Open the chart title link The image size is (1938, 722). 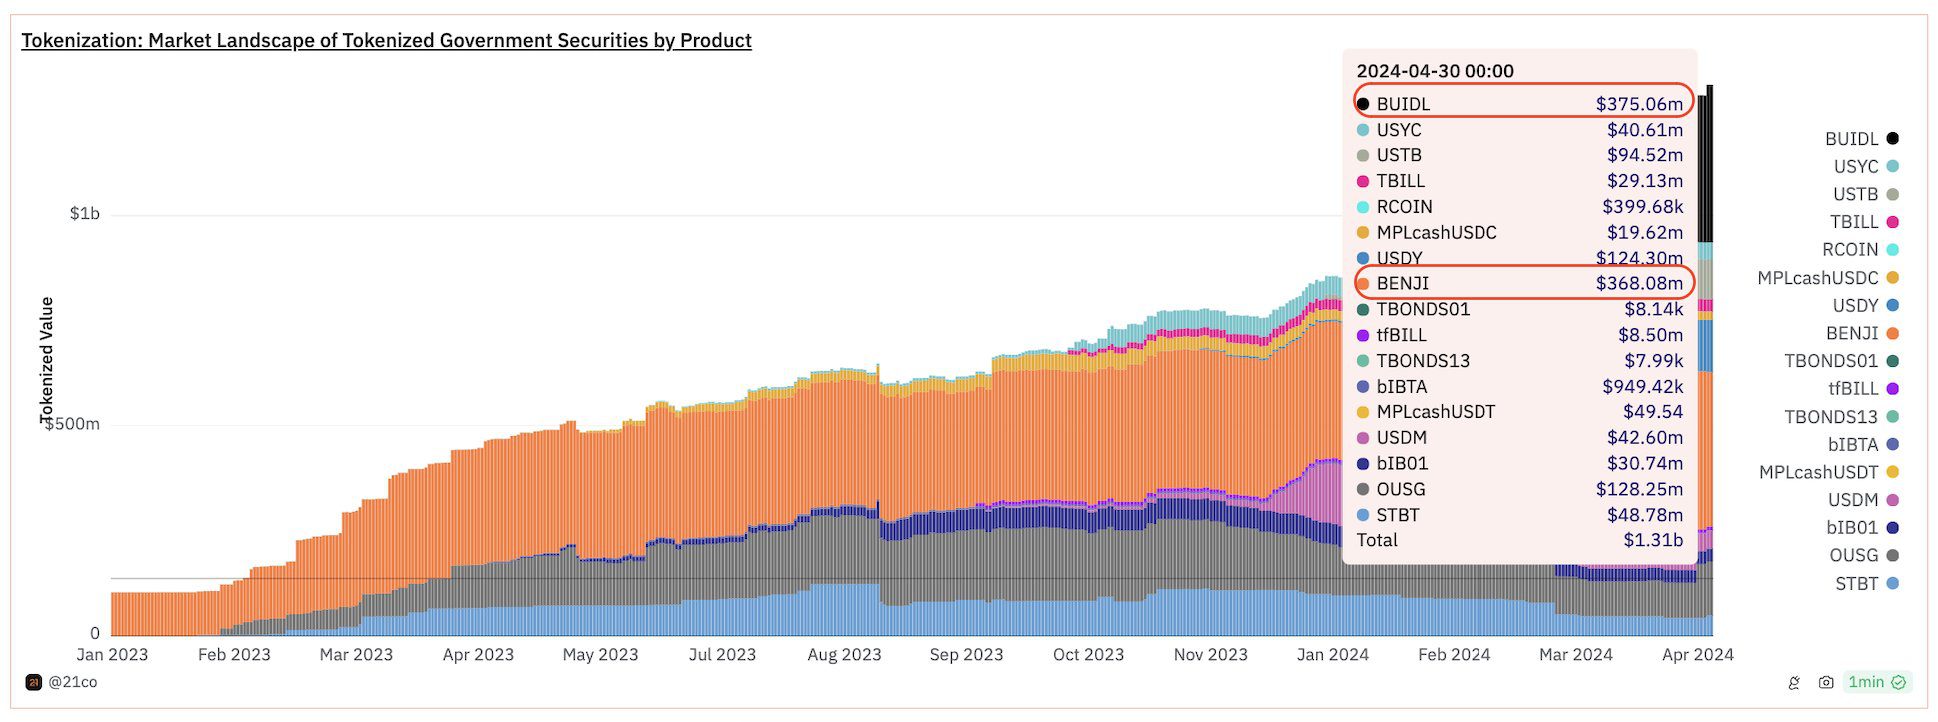[x=386, y=41]
